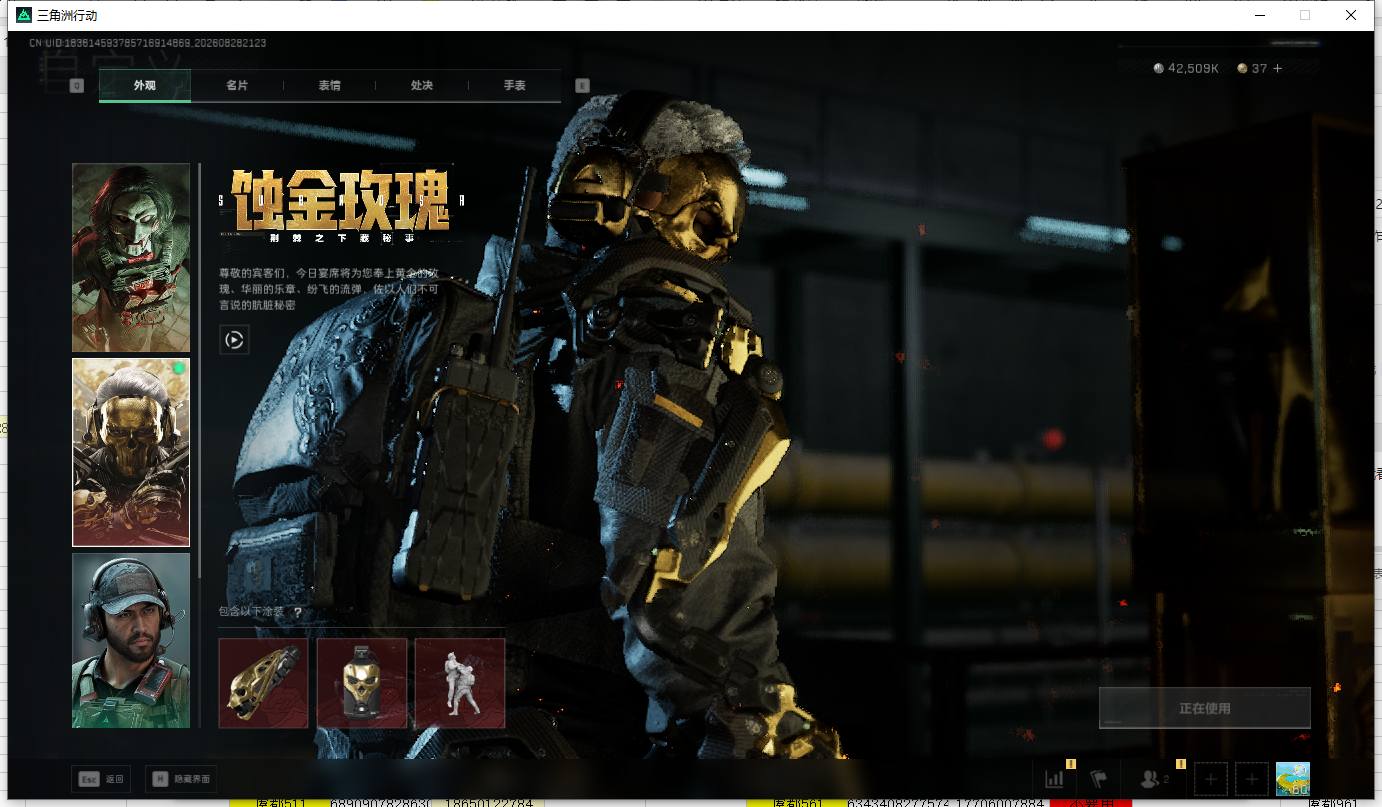Viewport: 1382px width, 807px height.
Task: Click the Q previous-tab key icon
Action: pyautogui.click(x=77, y=86)
